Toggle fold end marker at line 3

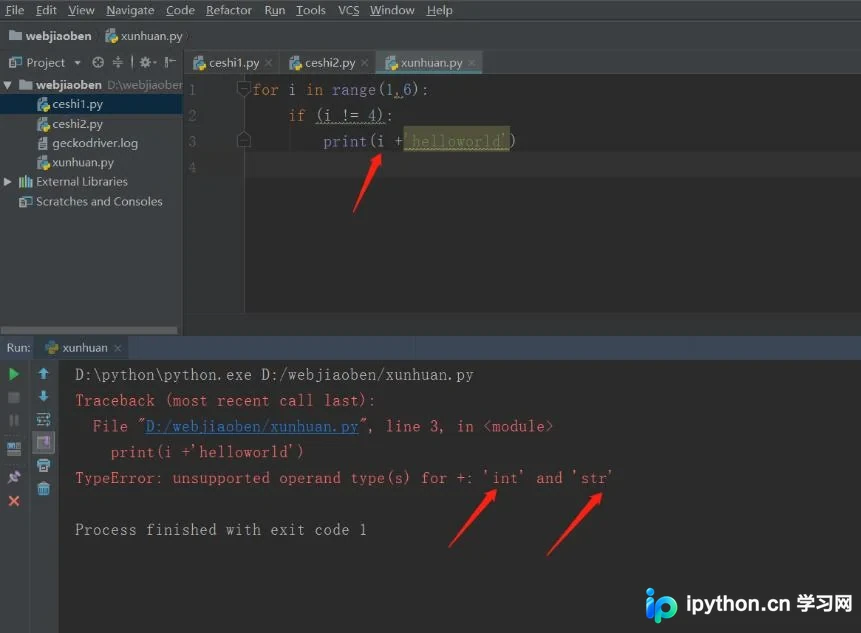[243, 141]
